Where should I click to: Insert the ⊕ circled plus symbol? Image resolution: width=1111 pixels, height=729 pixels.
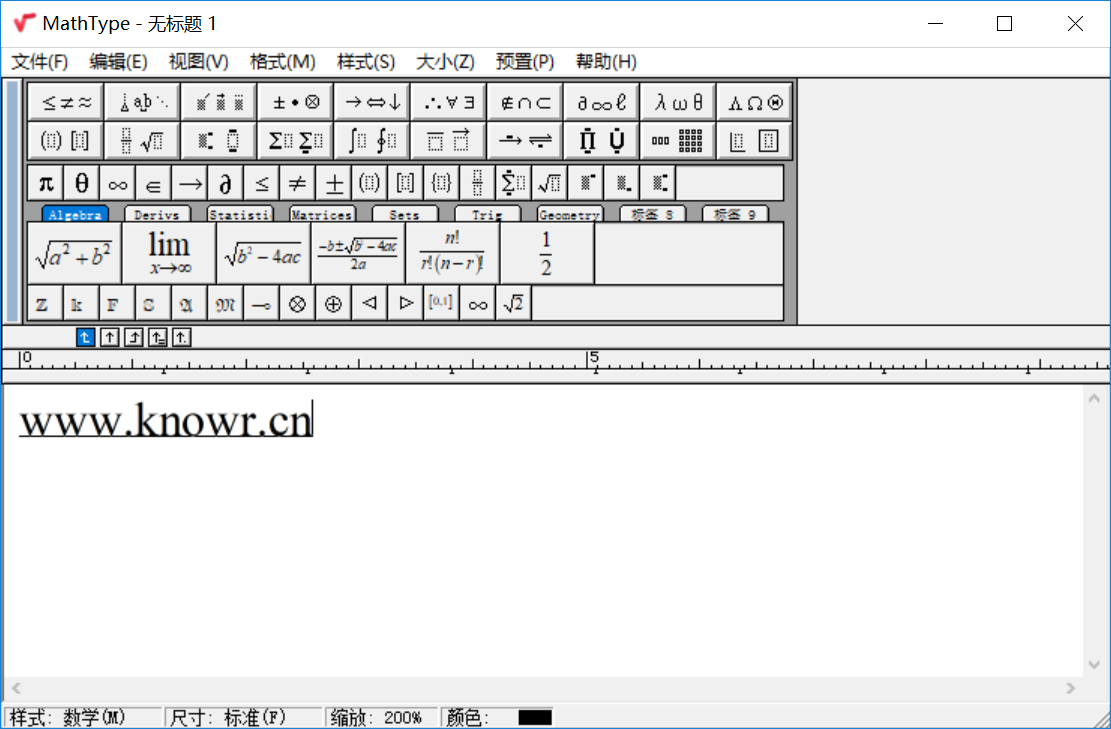point(334,303)
